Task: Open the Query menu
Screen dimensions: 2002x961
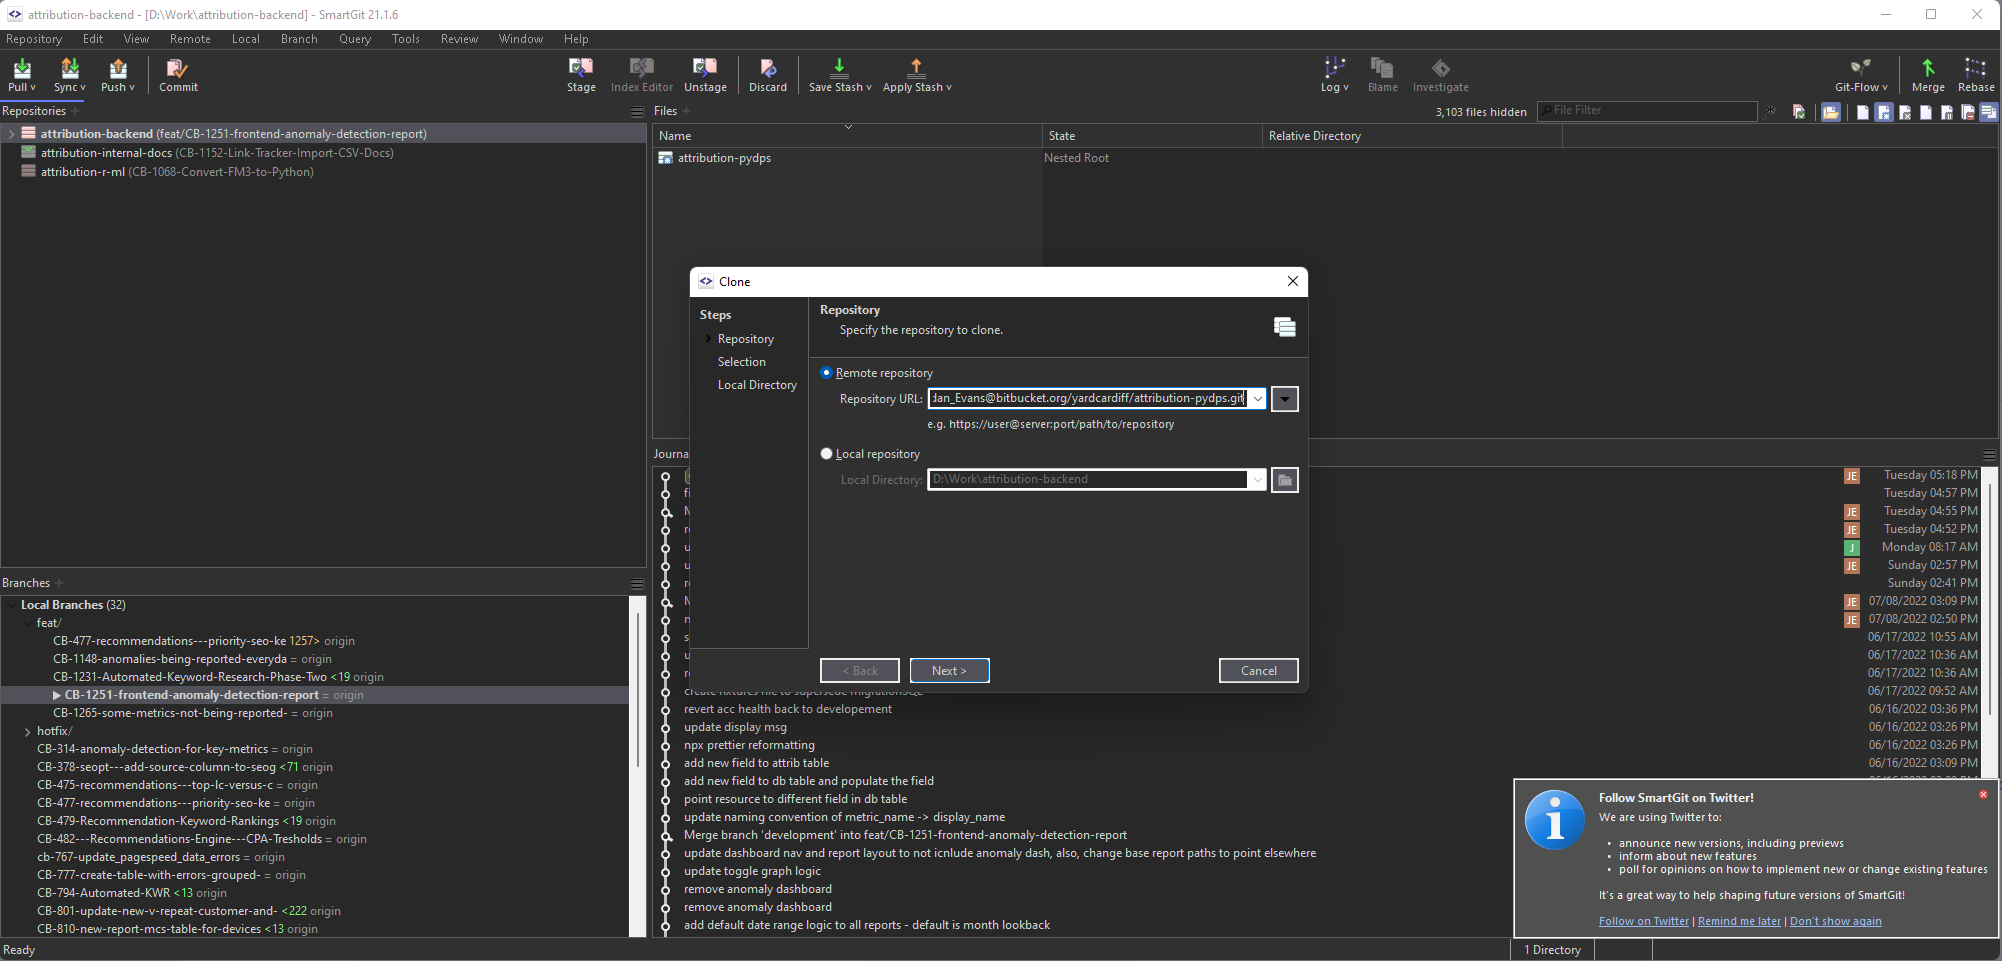Action: (x=355, y=39)
